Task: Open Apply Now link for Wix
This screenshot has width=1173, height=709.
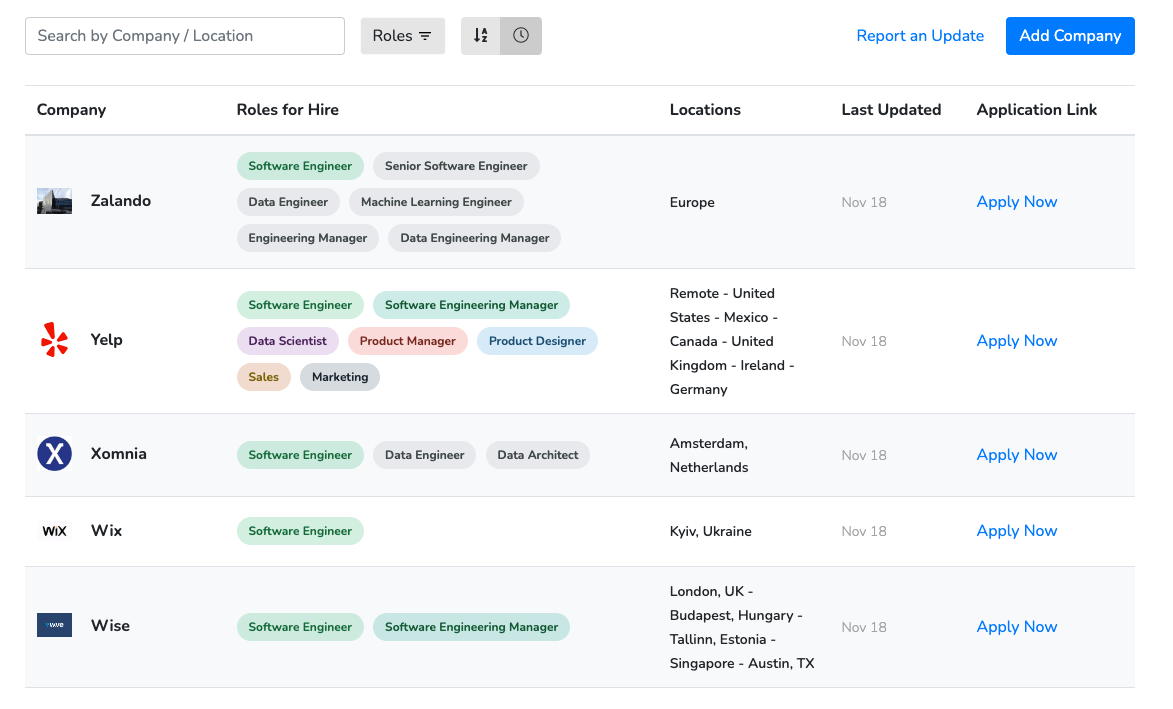Action: [x=1017, y=531]
